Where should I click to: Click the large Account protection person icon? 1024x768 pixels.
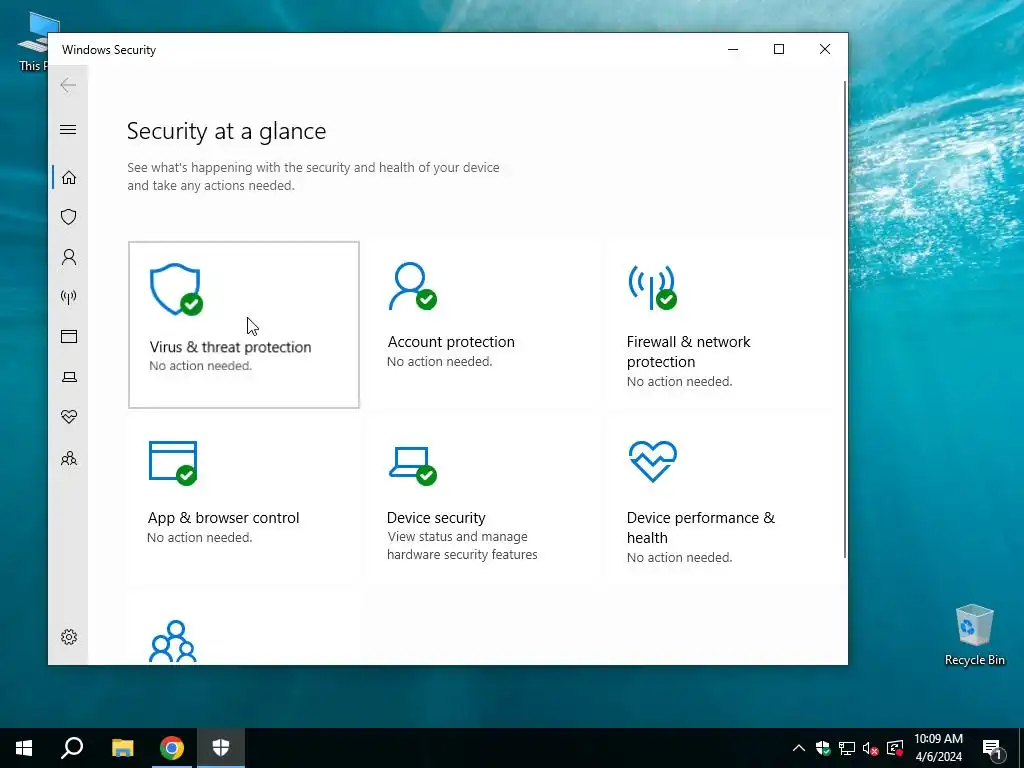click(412, 286)
